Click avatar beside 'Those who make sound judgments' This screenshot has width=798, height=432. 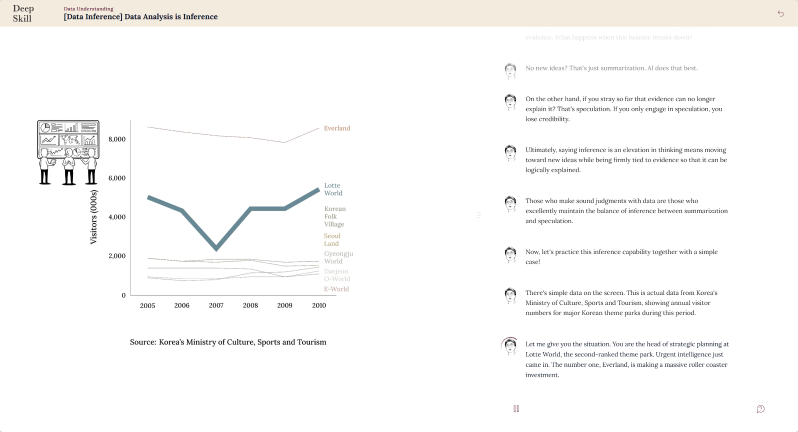tap(510, 204)
